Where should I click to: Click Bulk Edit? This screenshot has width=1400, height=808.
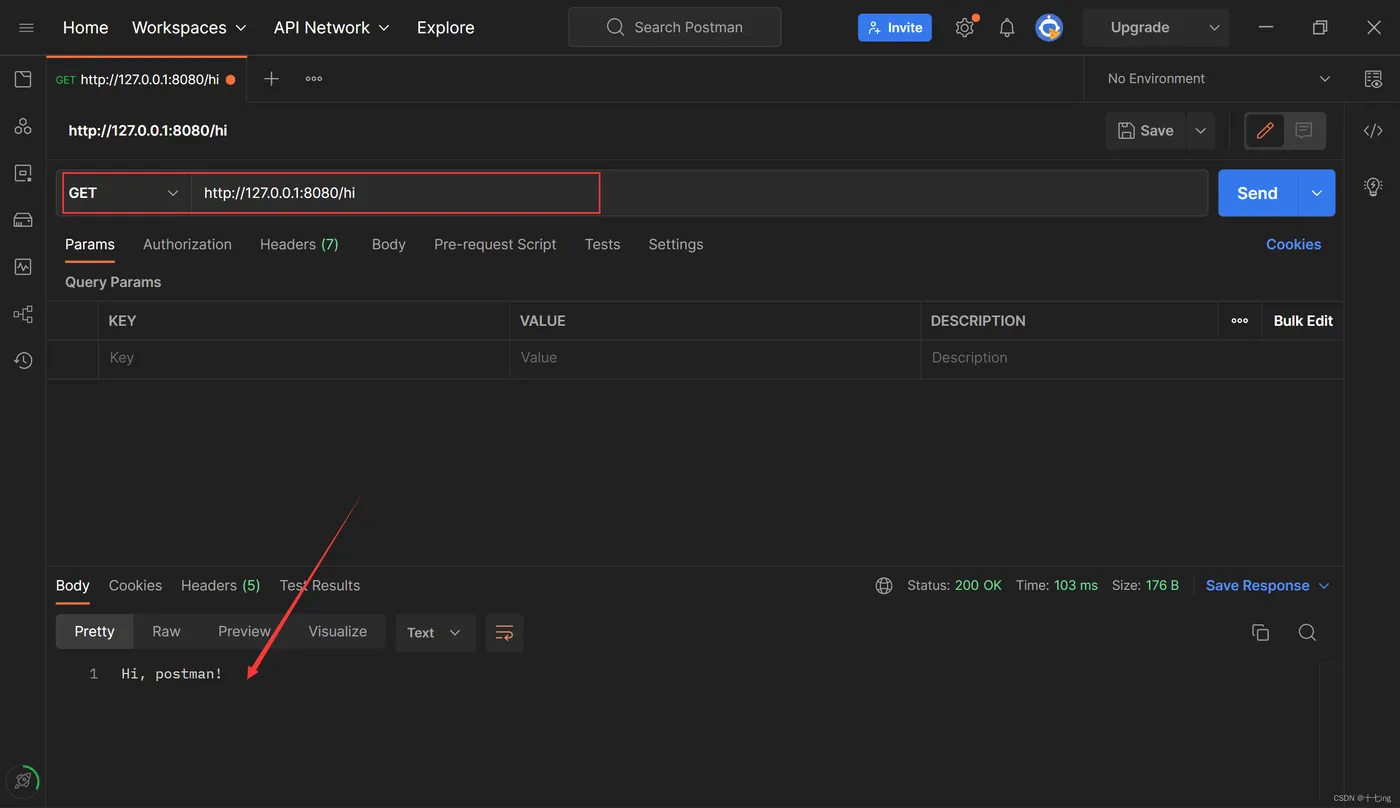coord(1303,321)
